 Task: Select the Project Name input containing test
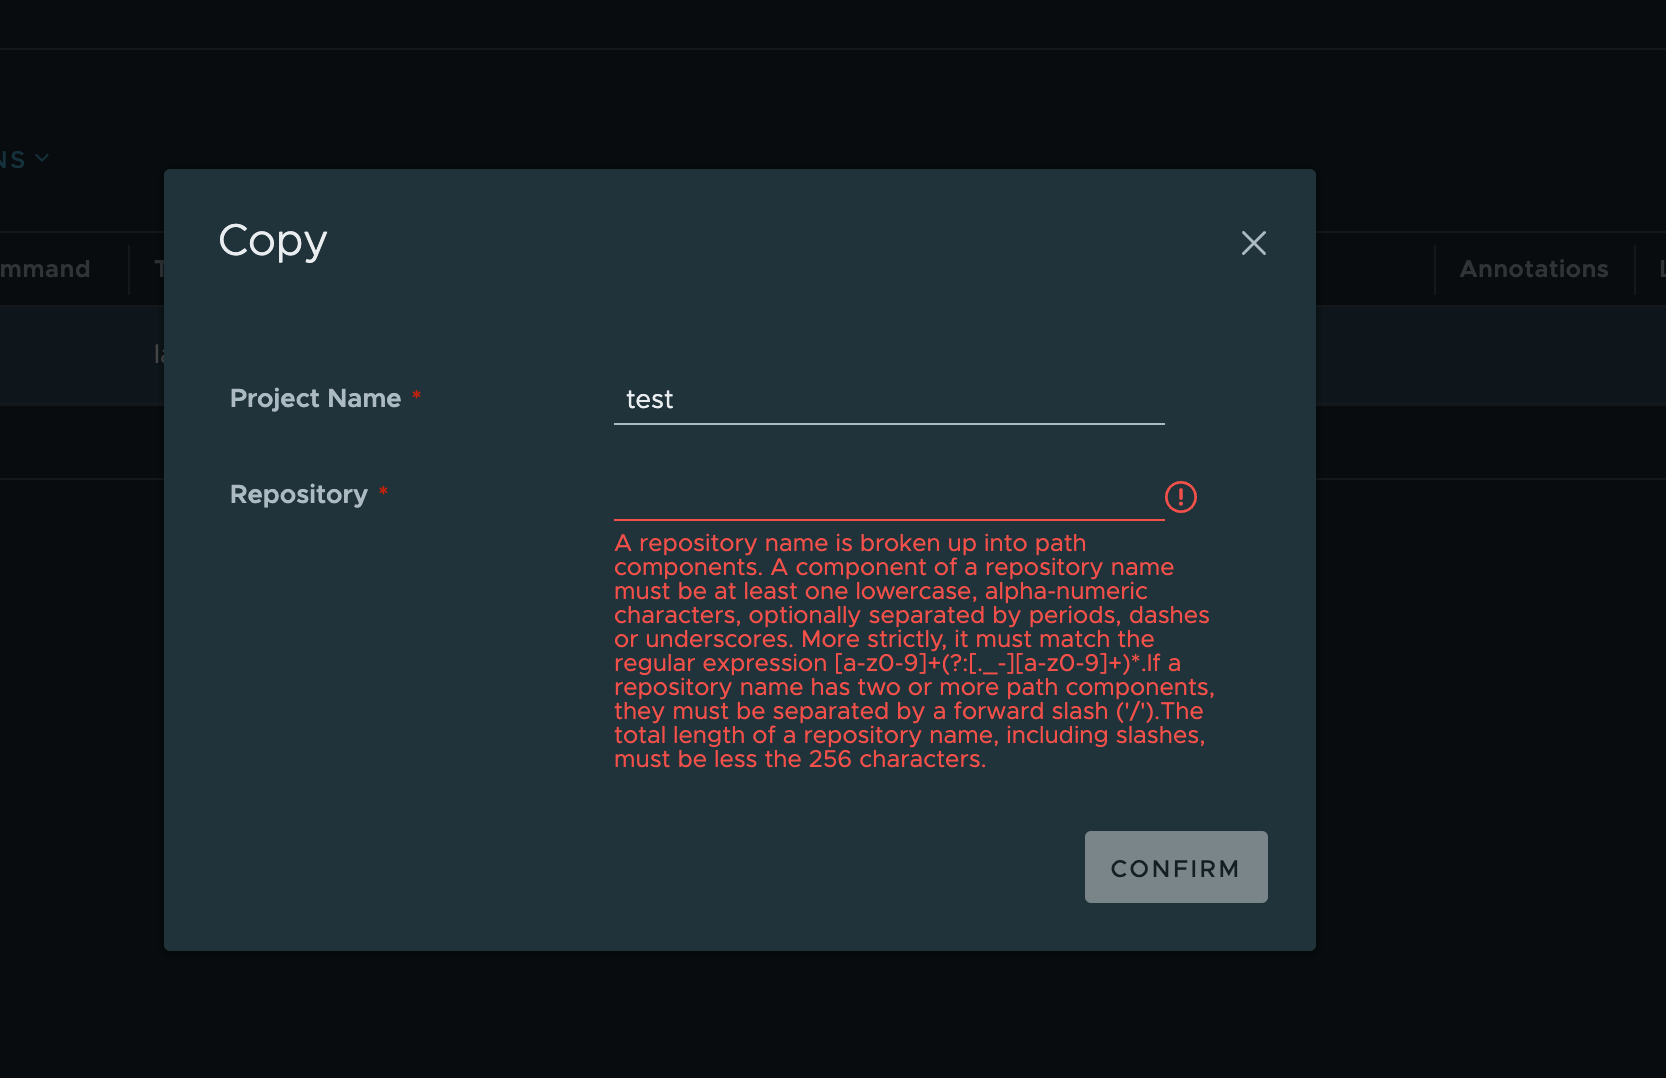point(888,399)
